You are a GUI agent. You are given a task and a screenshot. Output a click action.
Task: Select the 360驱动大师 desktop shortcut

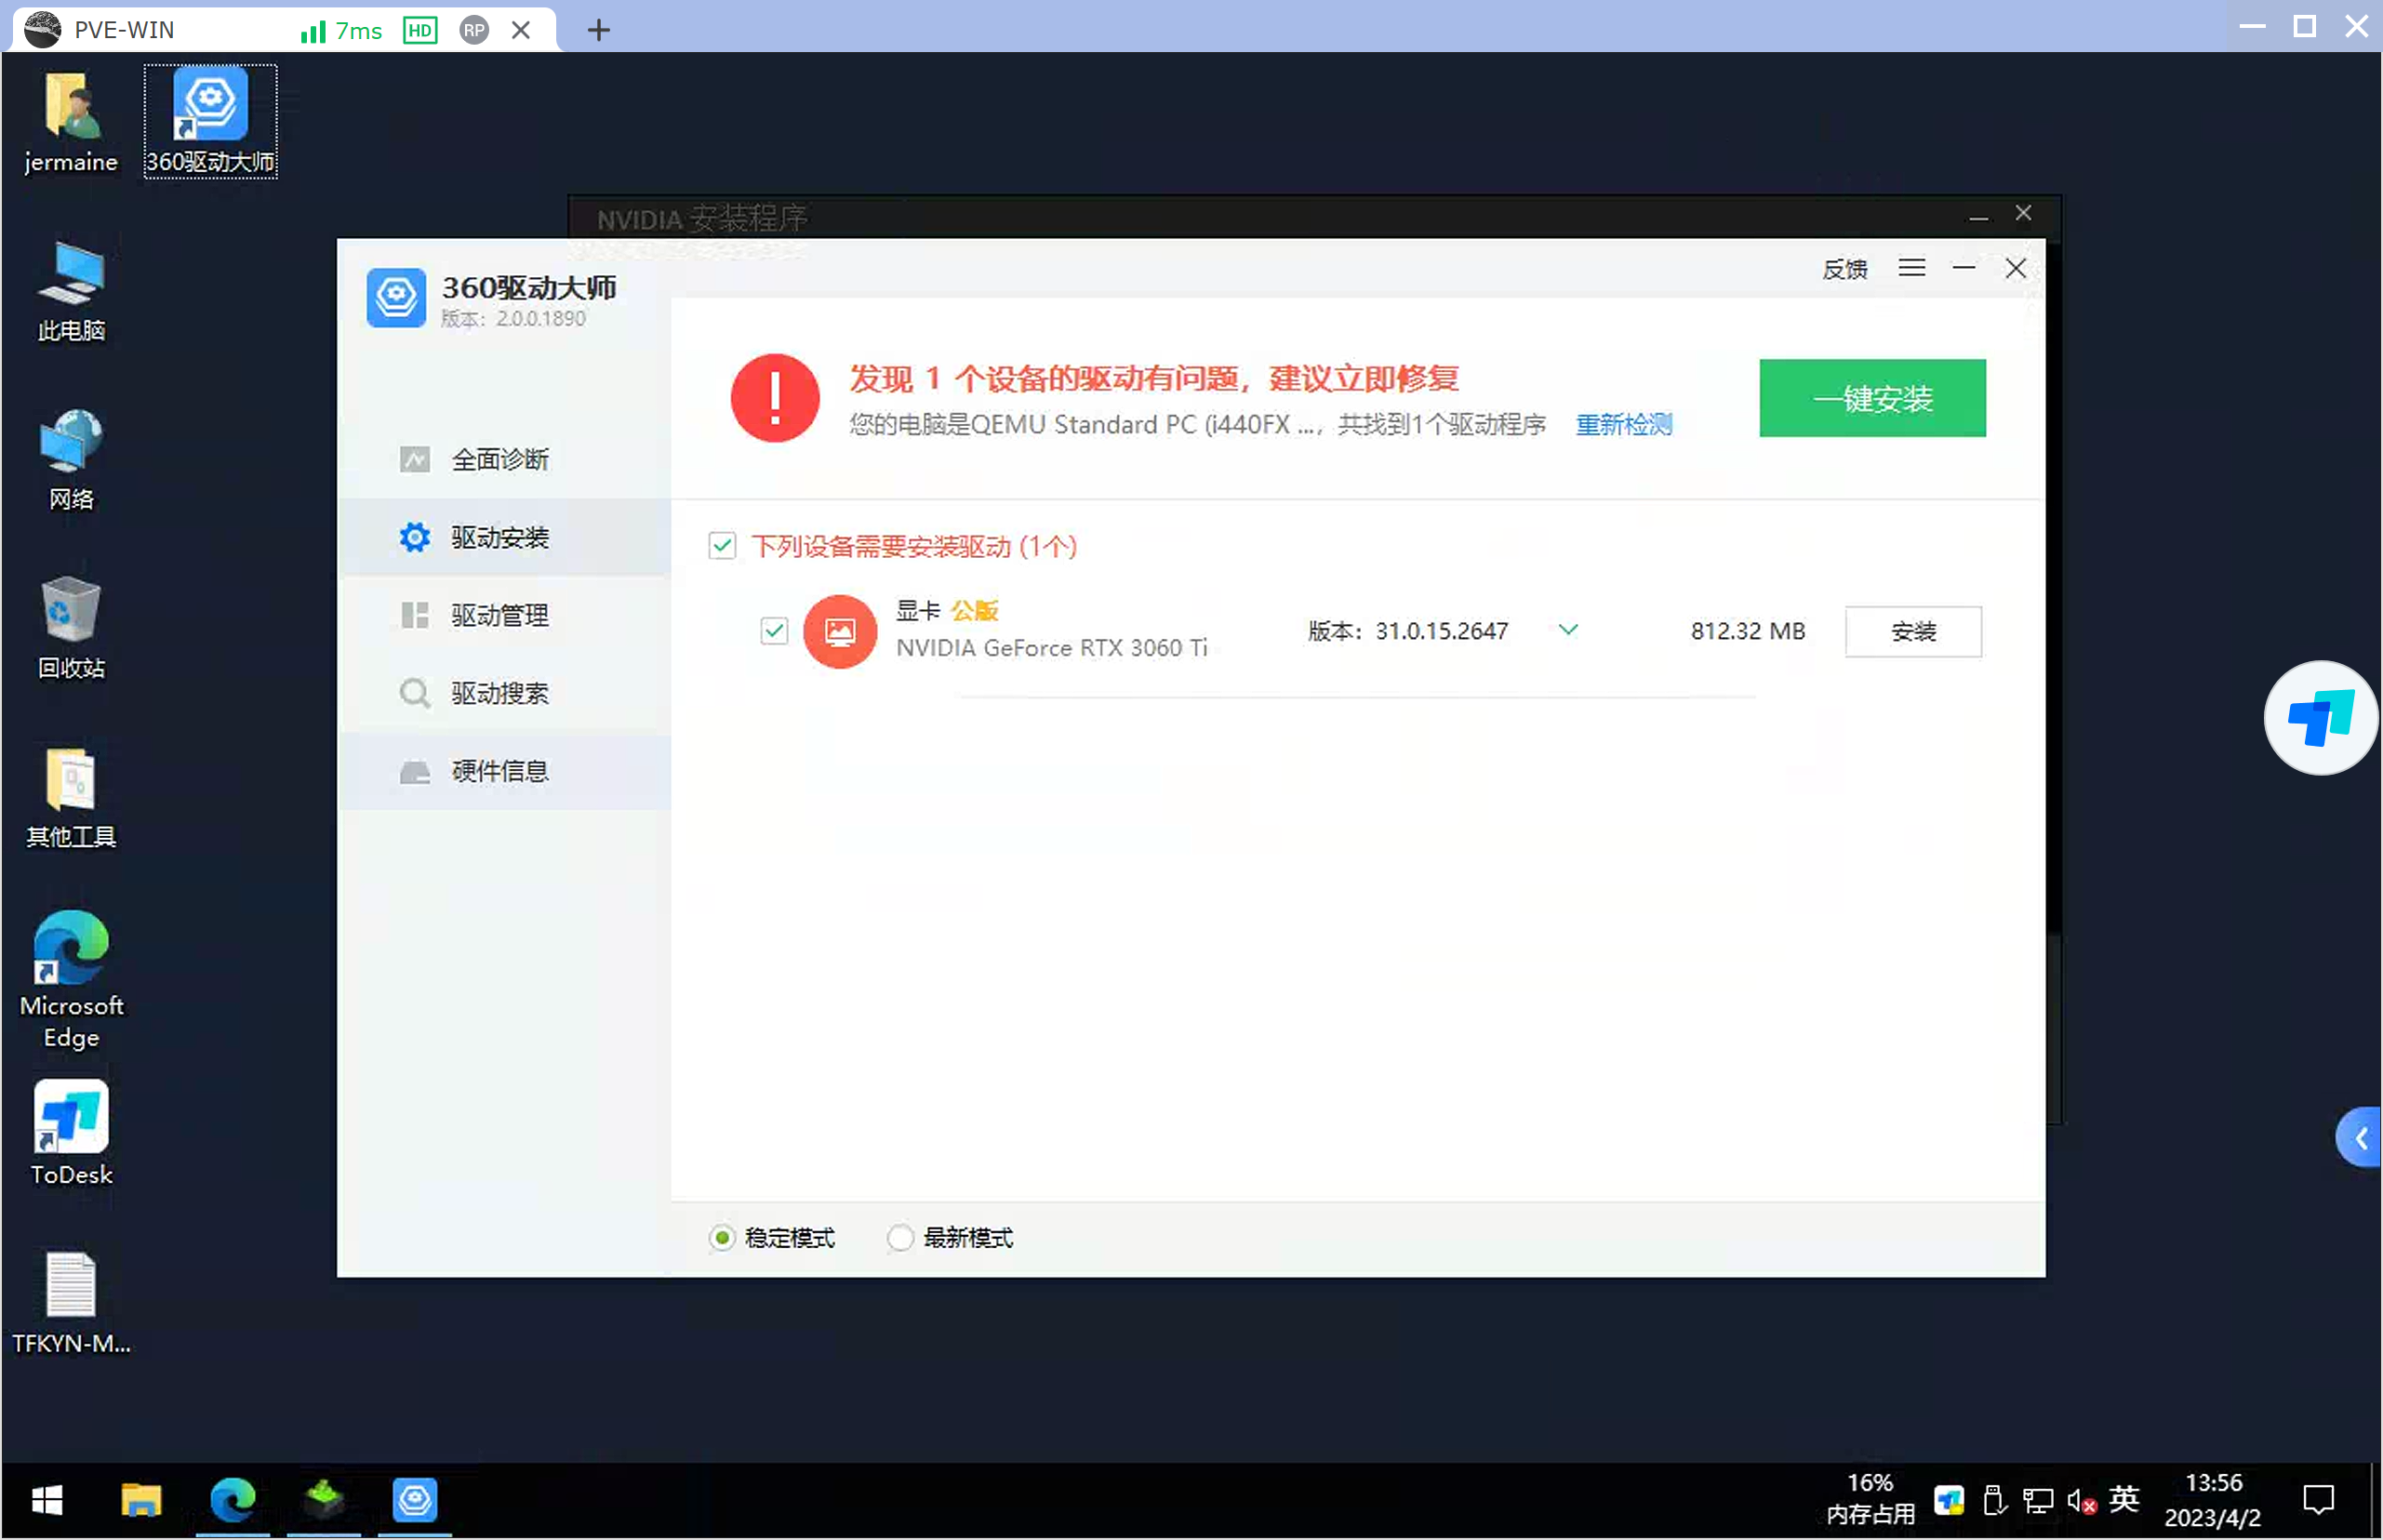(210, 121)
